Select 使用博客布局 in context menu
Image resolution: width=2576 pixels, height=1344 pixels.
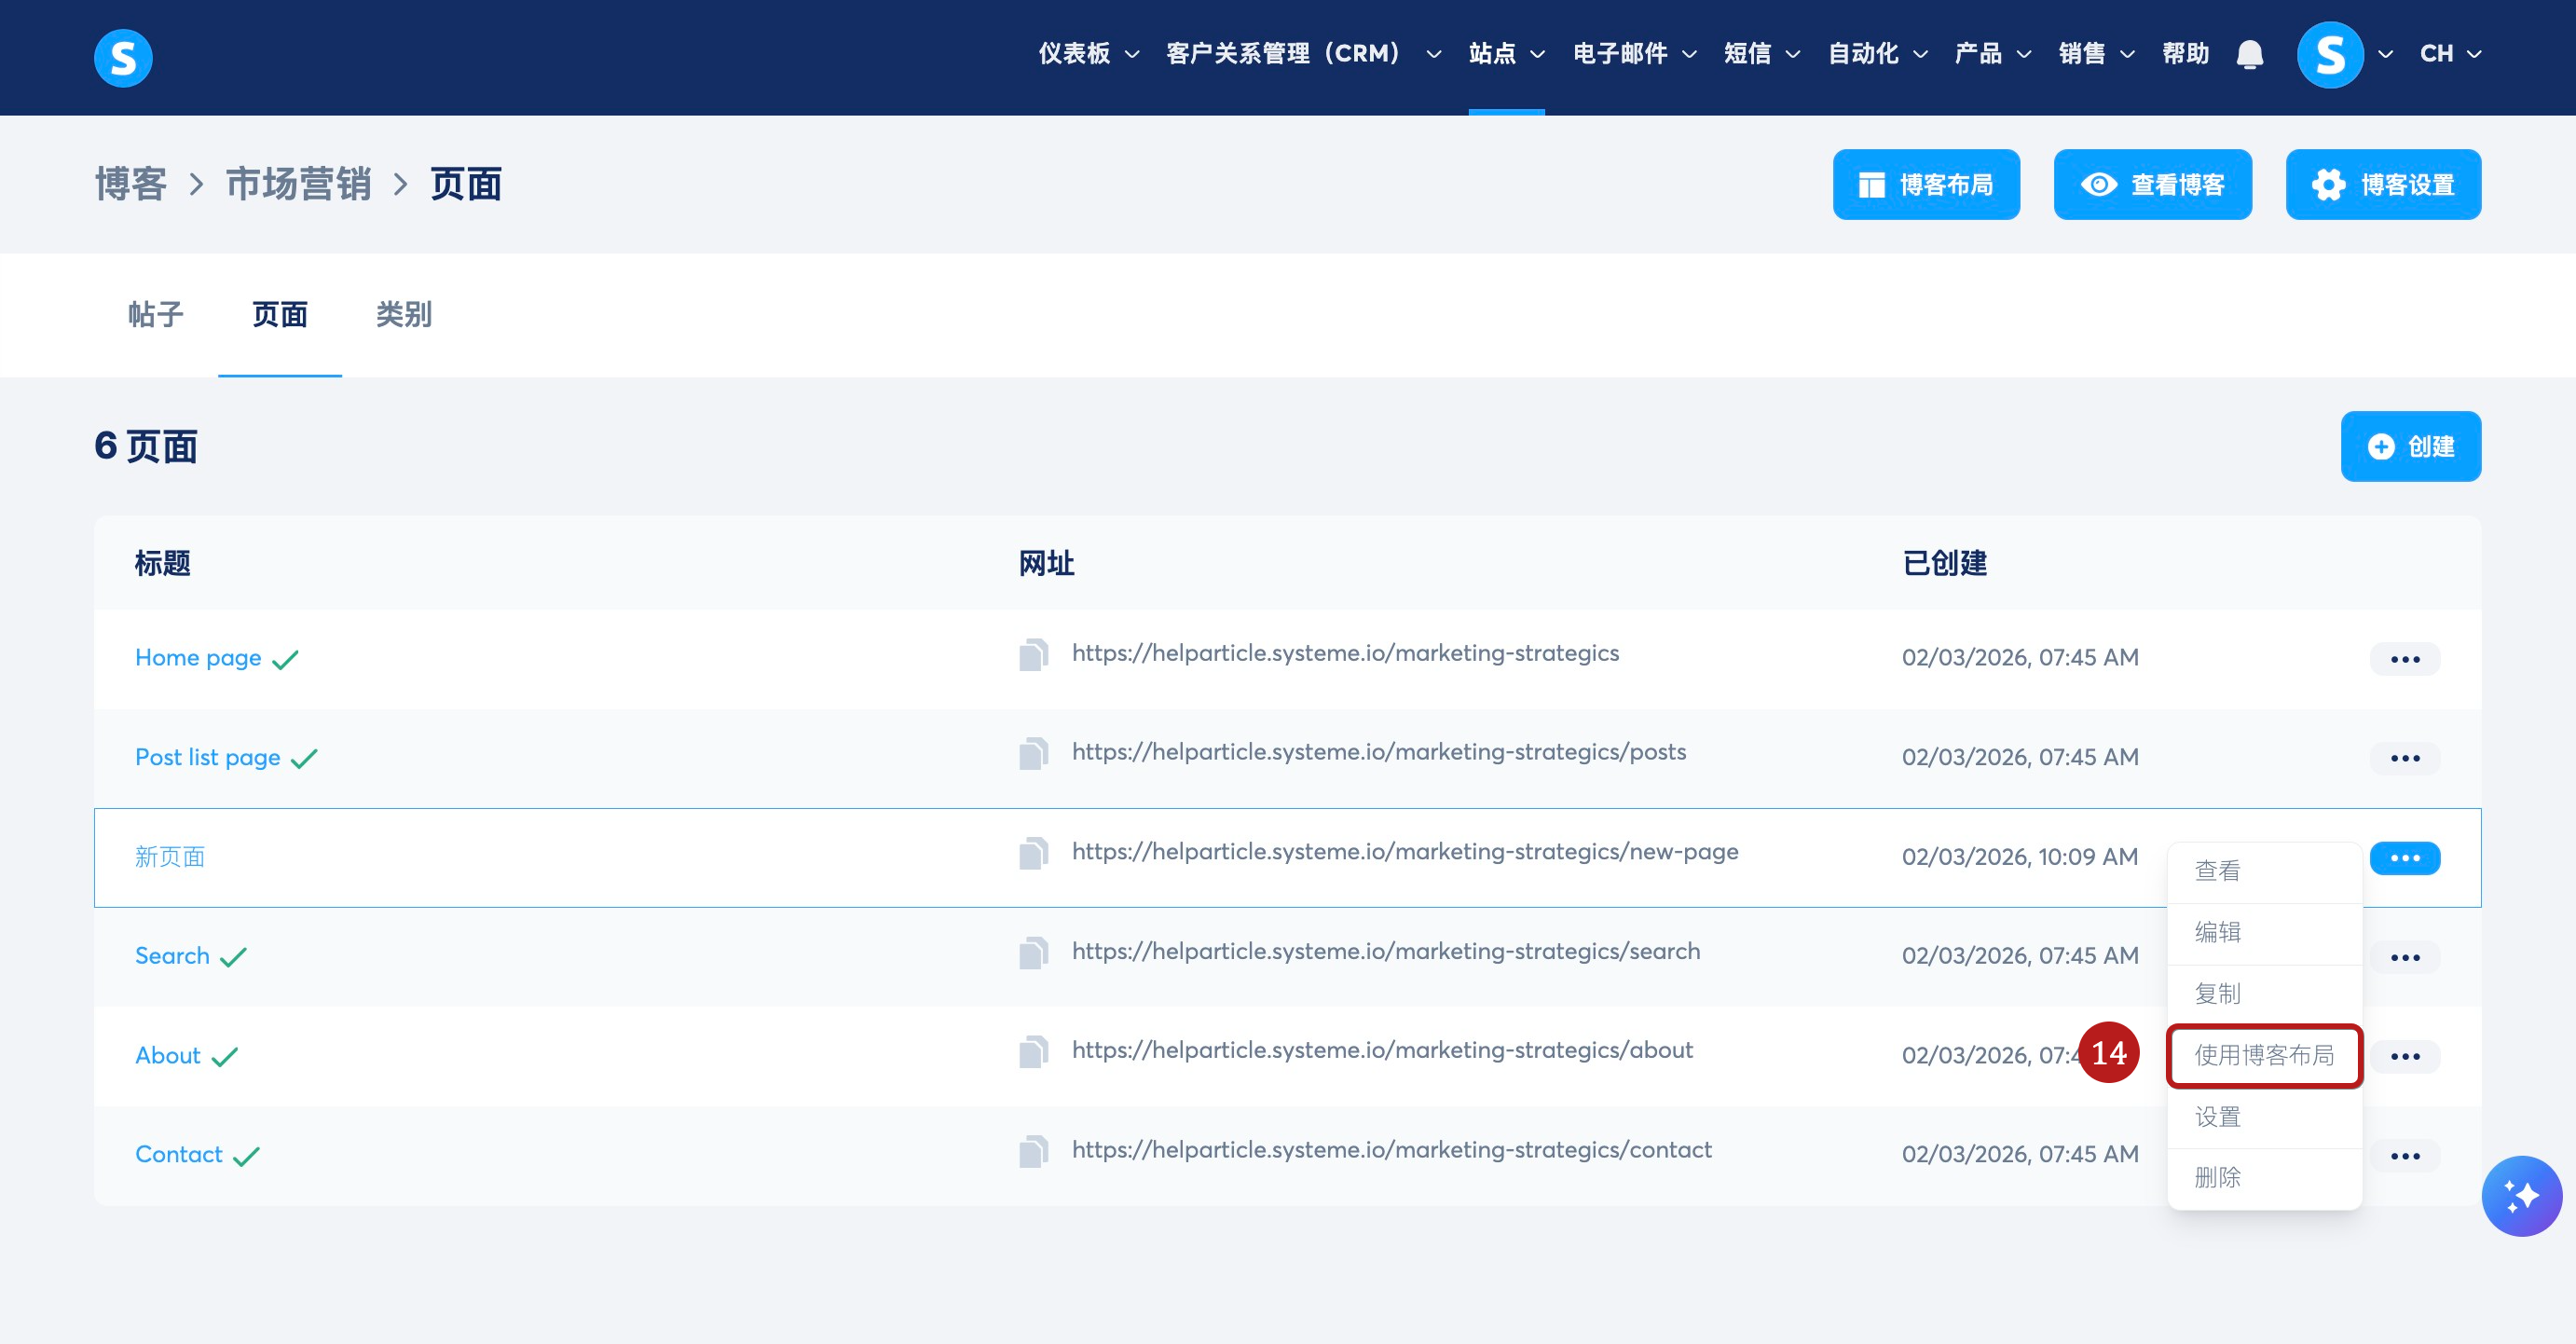pos(2263,1055)
